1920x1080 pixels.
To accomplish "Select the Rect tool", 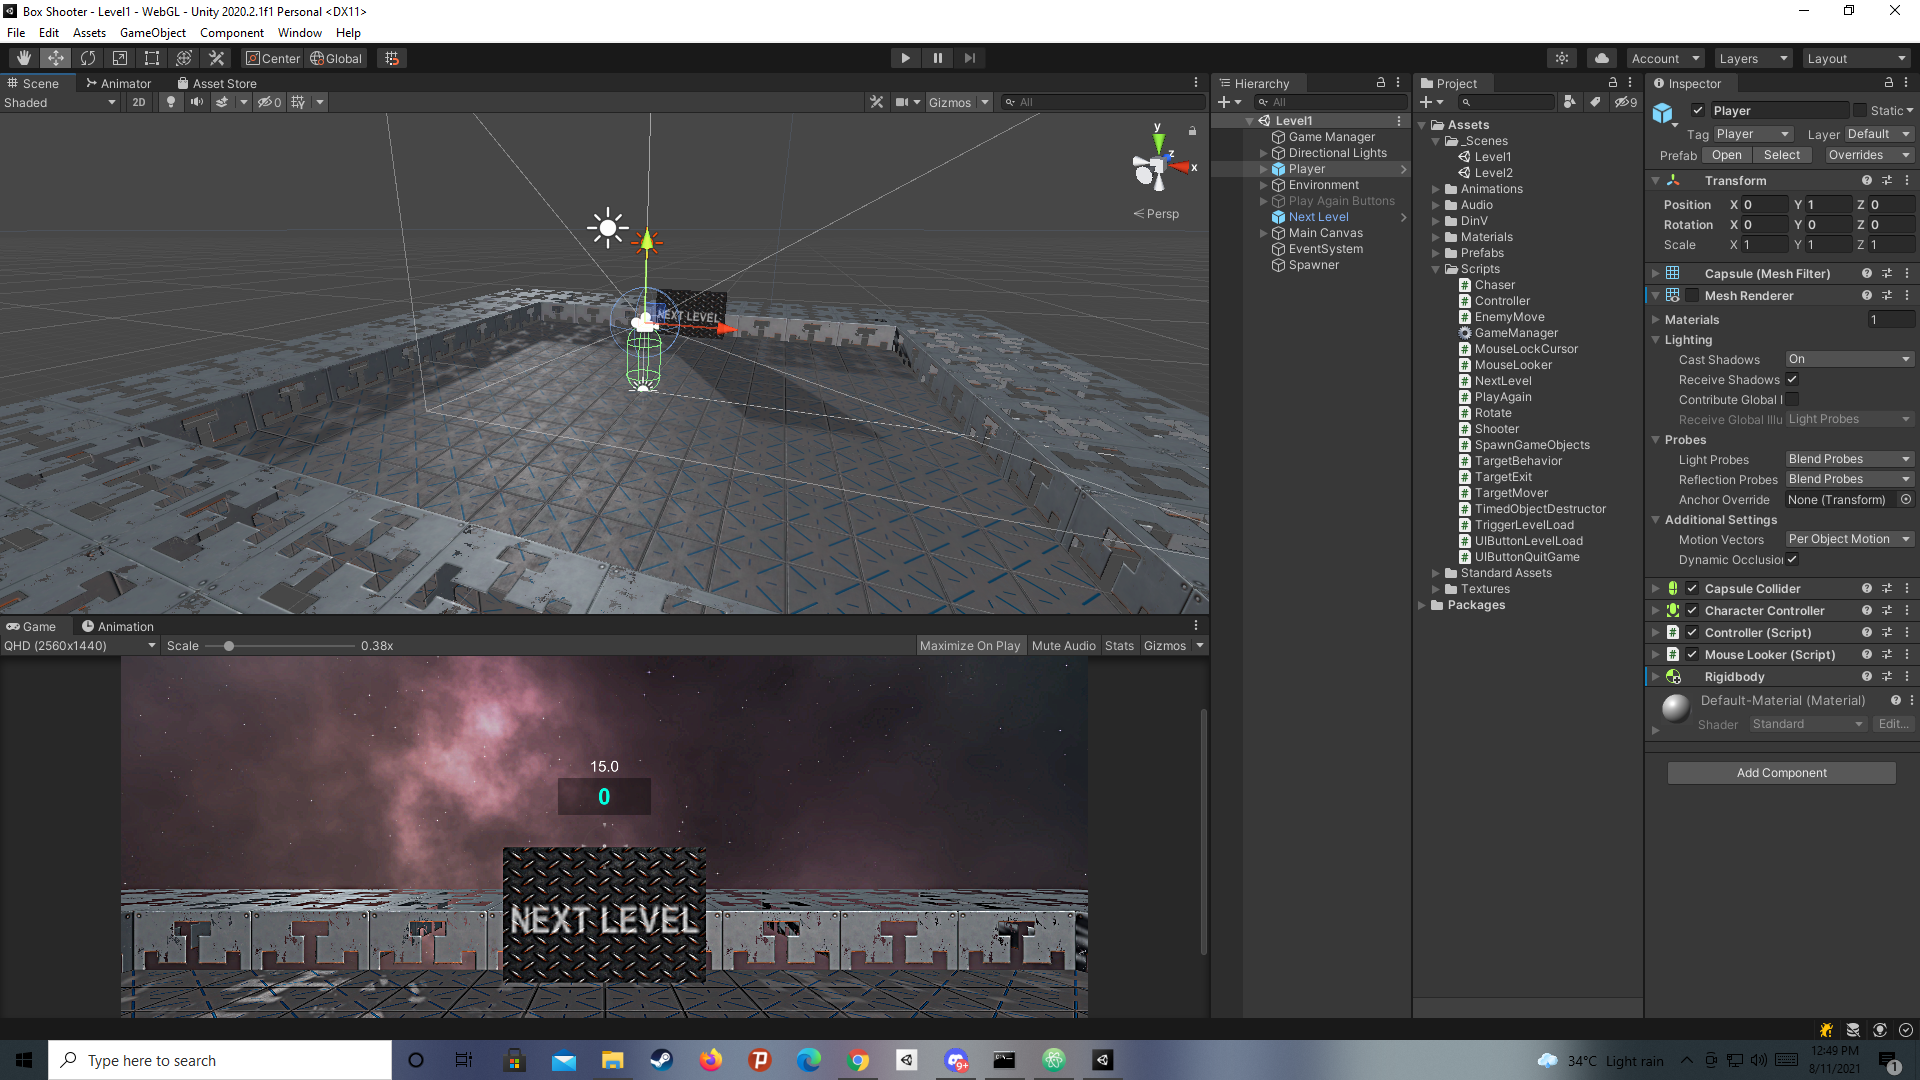I will click(152, 58).
